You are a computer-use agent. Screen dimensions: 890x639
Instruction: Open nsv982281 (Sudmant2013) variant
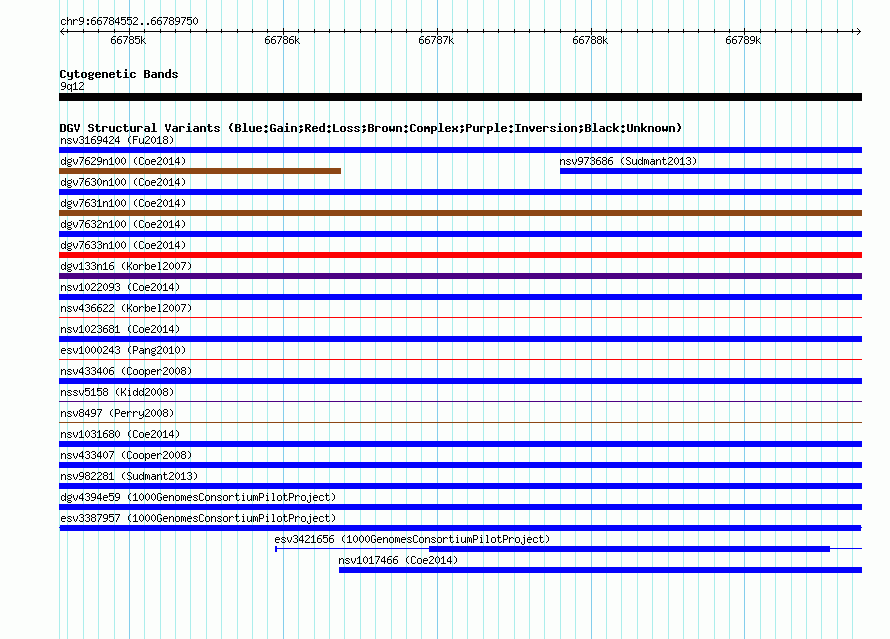pyautogui.click(x=129, y=476)
